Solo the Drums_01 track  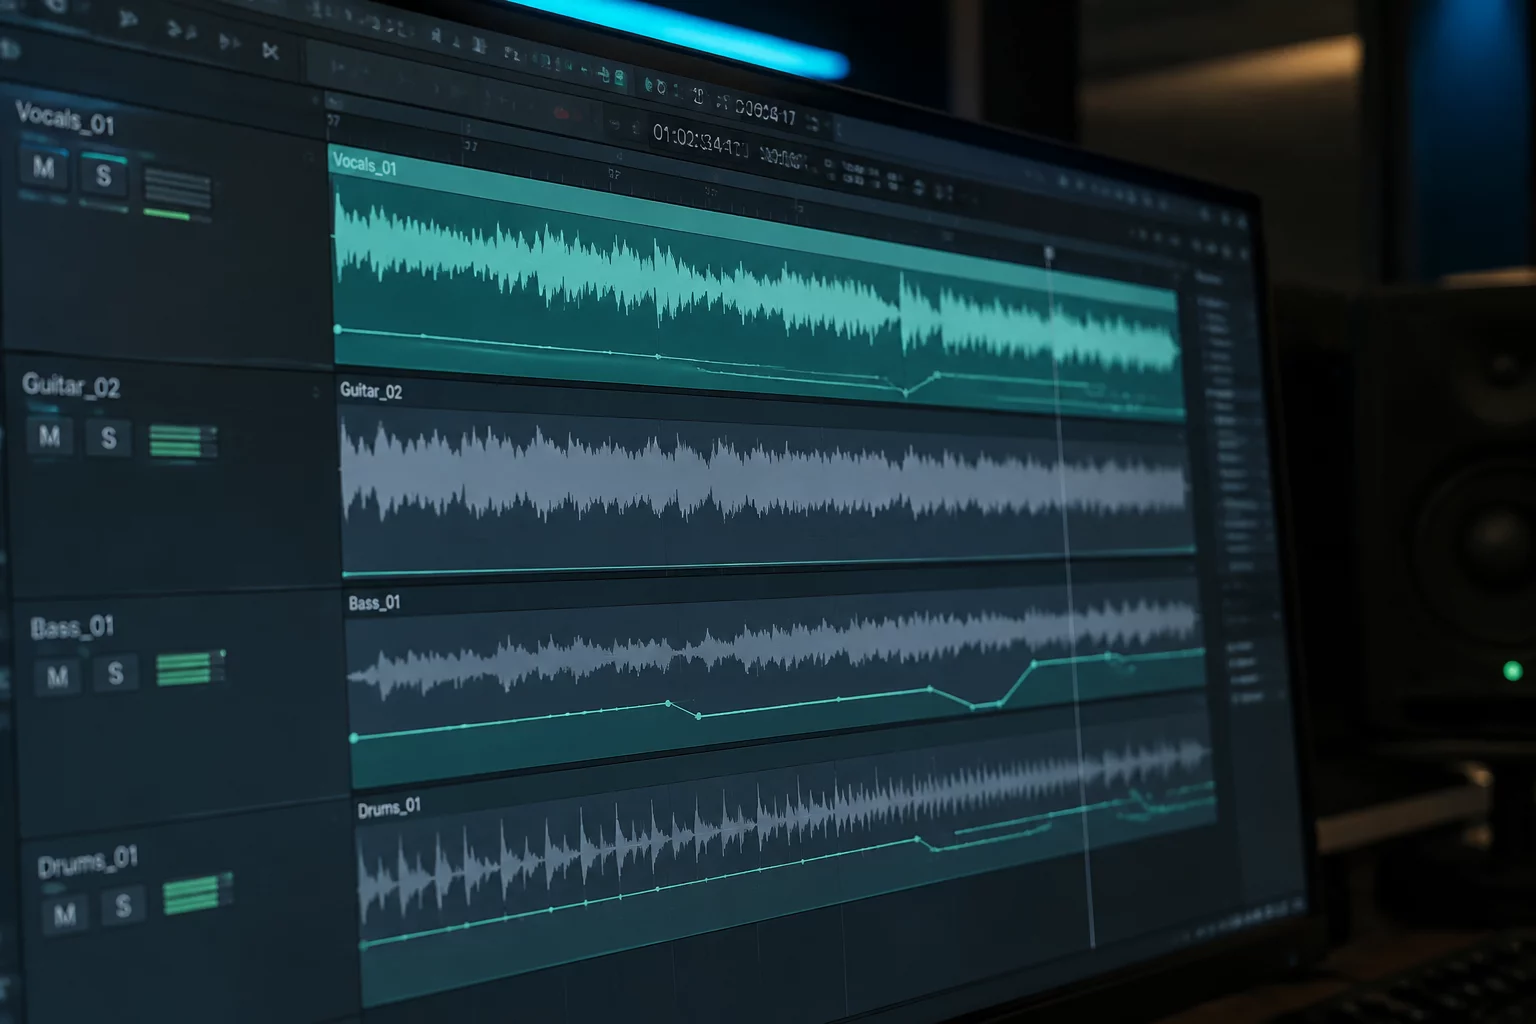123,906
